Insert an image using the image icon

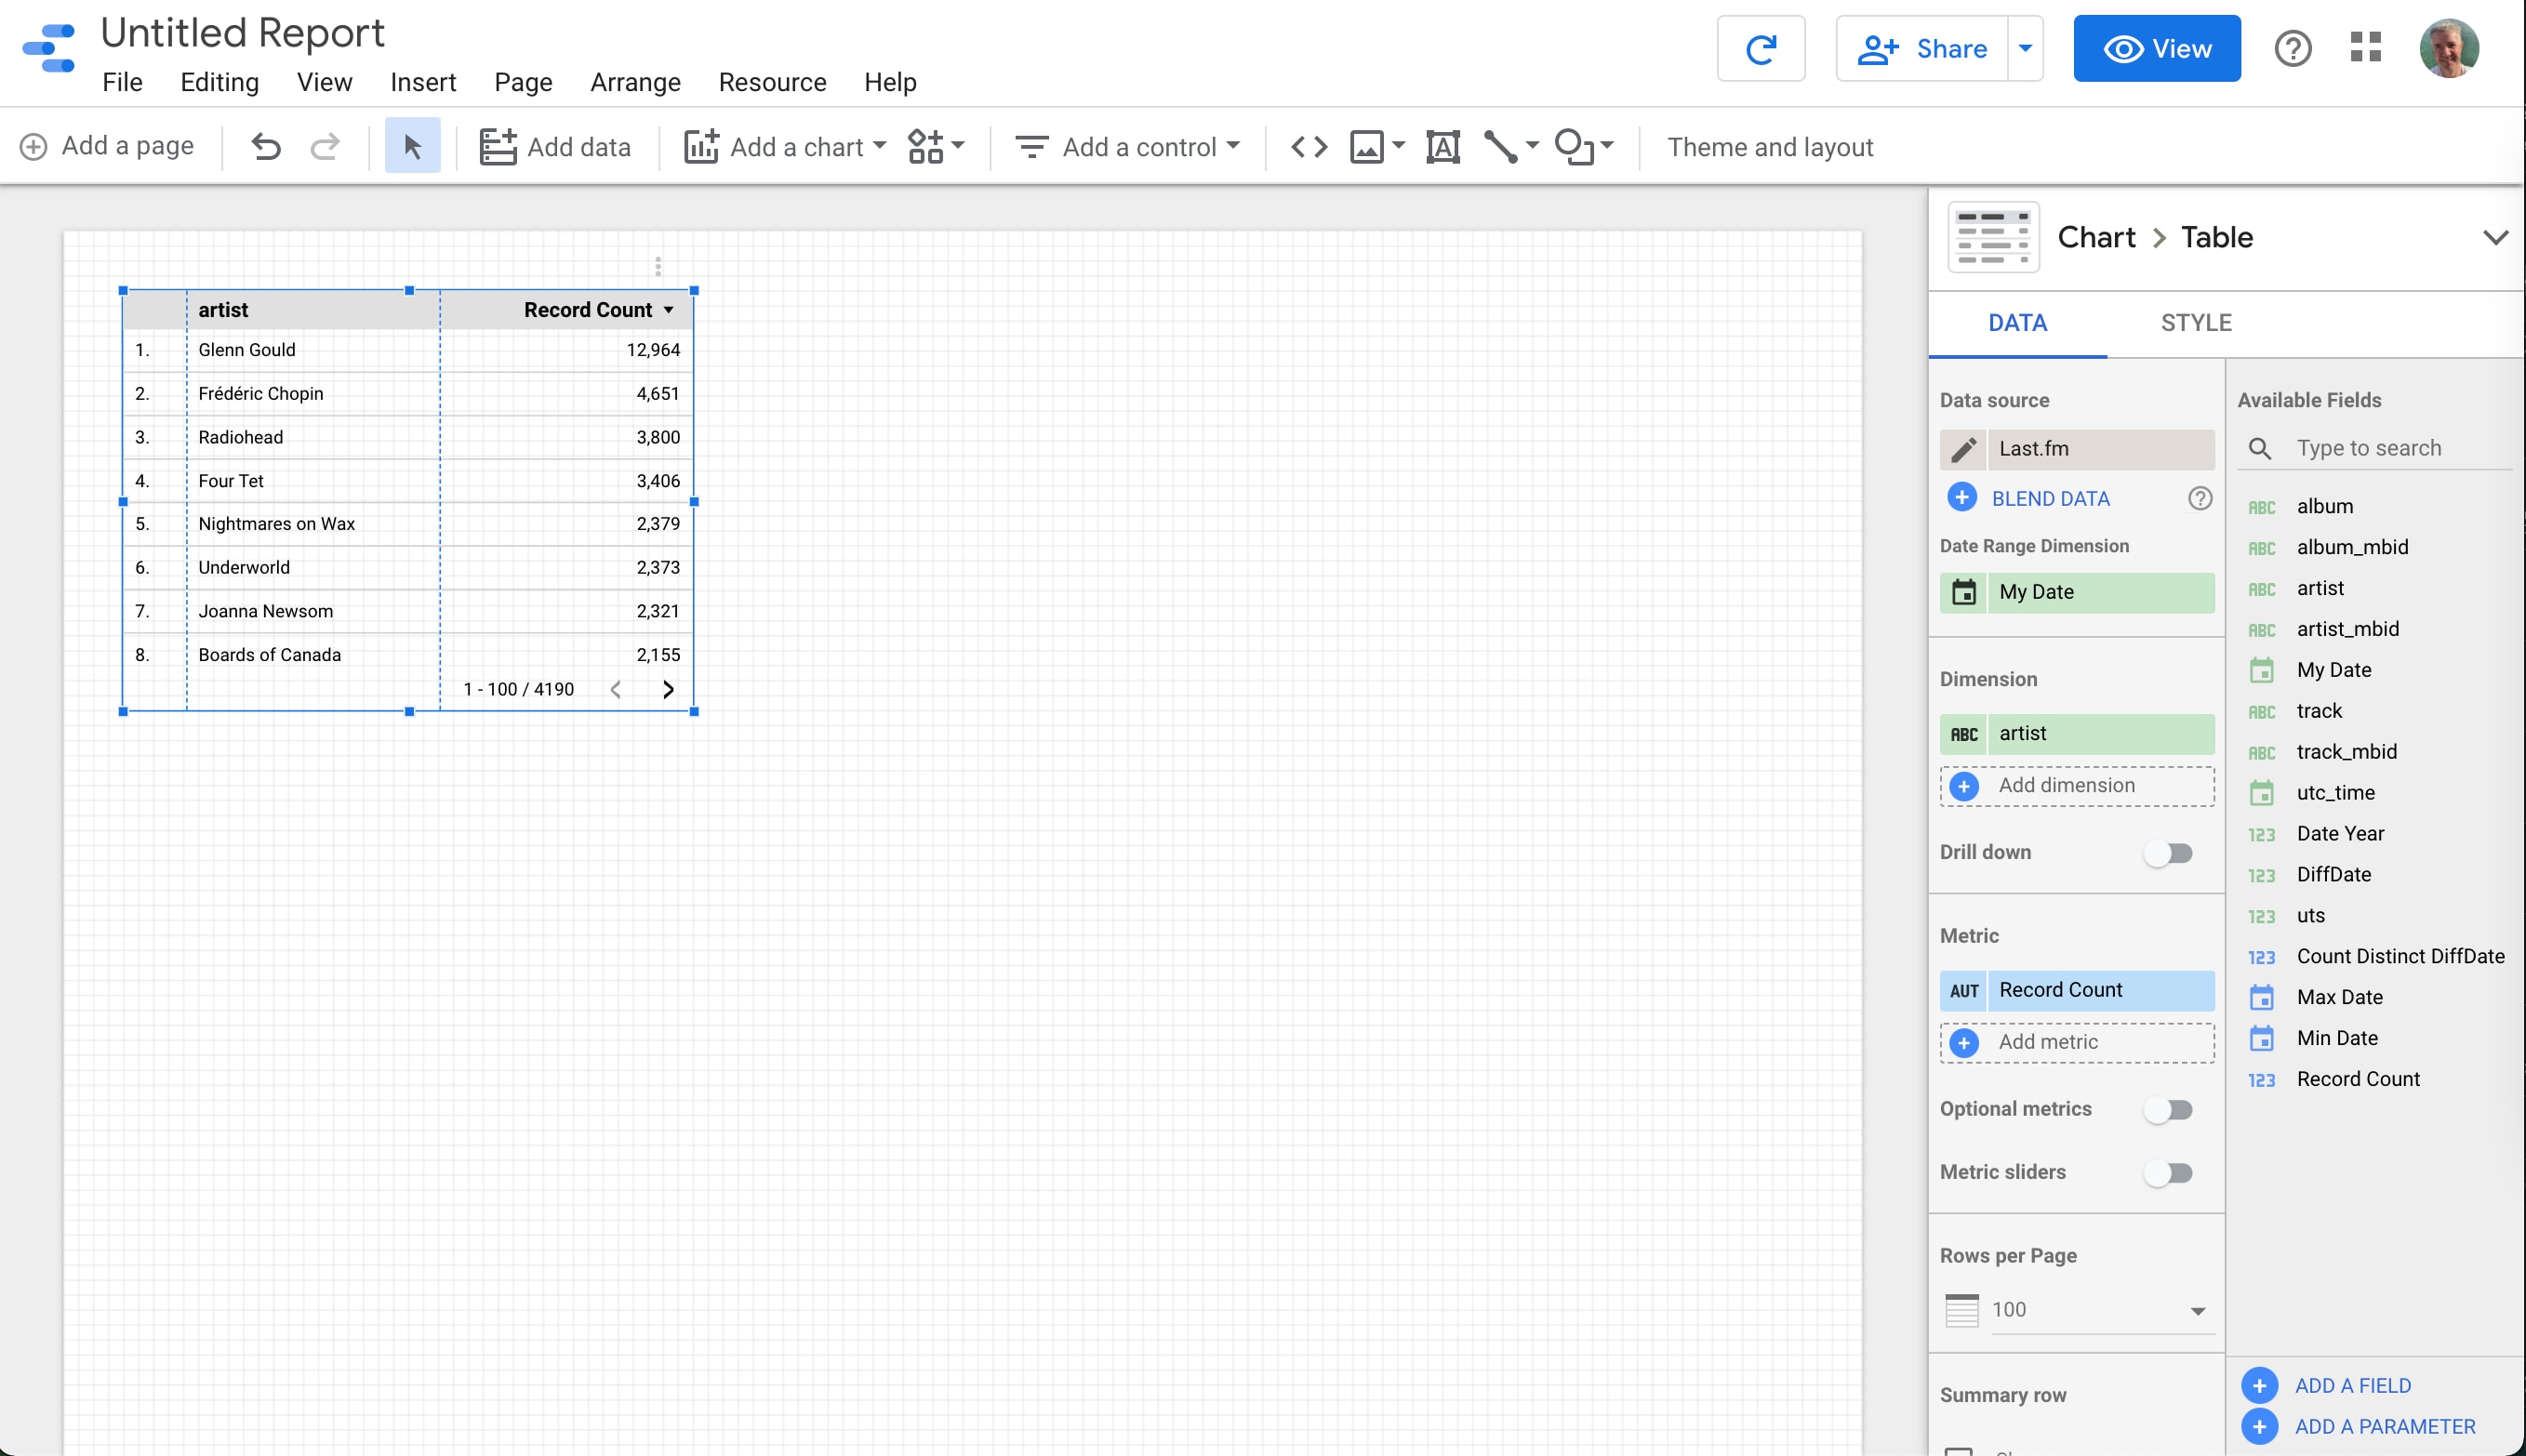[1366, 147]
